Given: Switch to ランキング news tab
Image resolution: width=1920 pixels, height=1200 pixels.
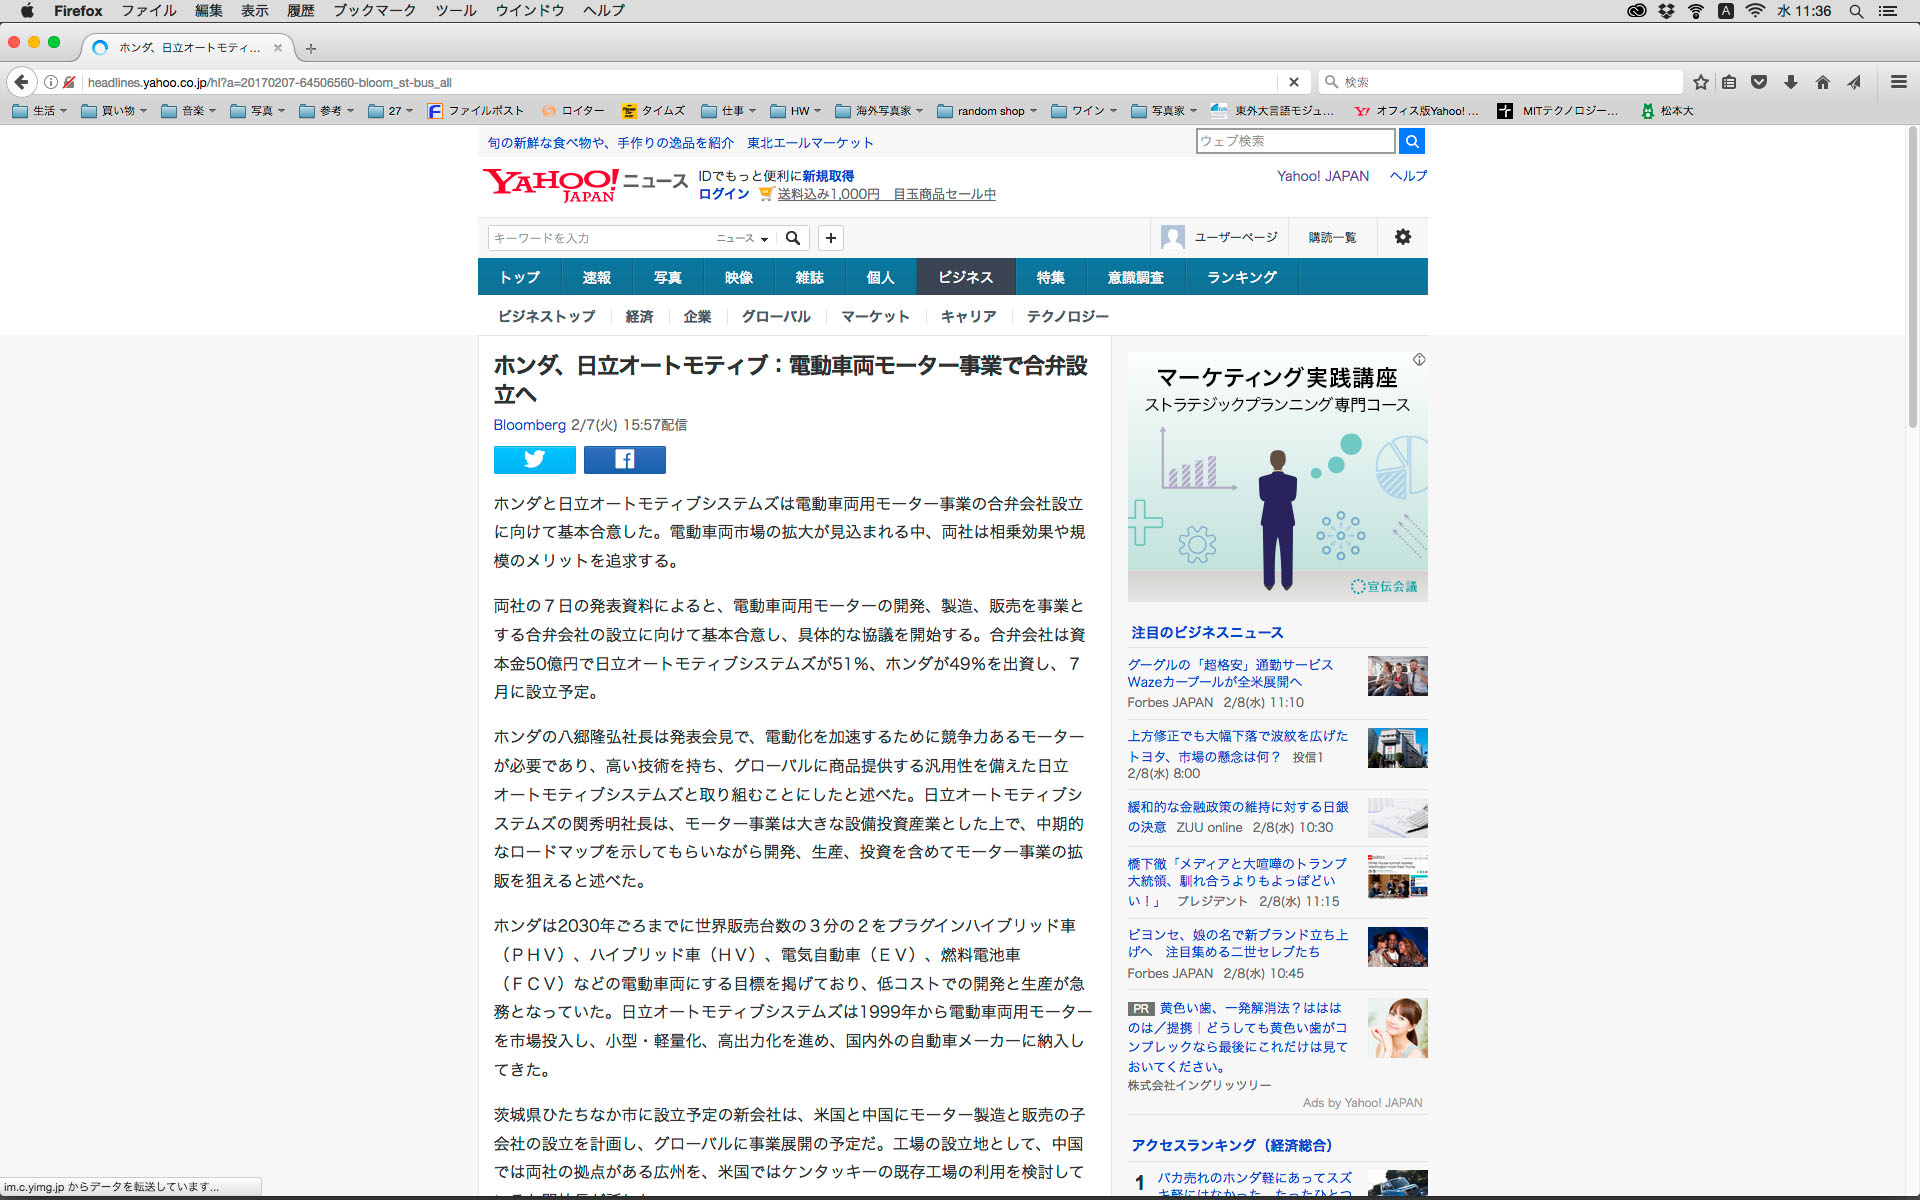Looking at the screenshot, I should pyautogui.click(x=1241, y=277).
